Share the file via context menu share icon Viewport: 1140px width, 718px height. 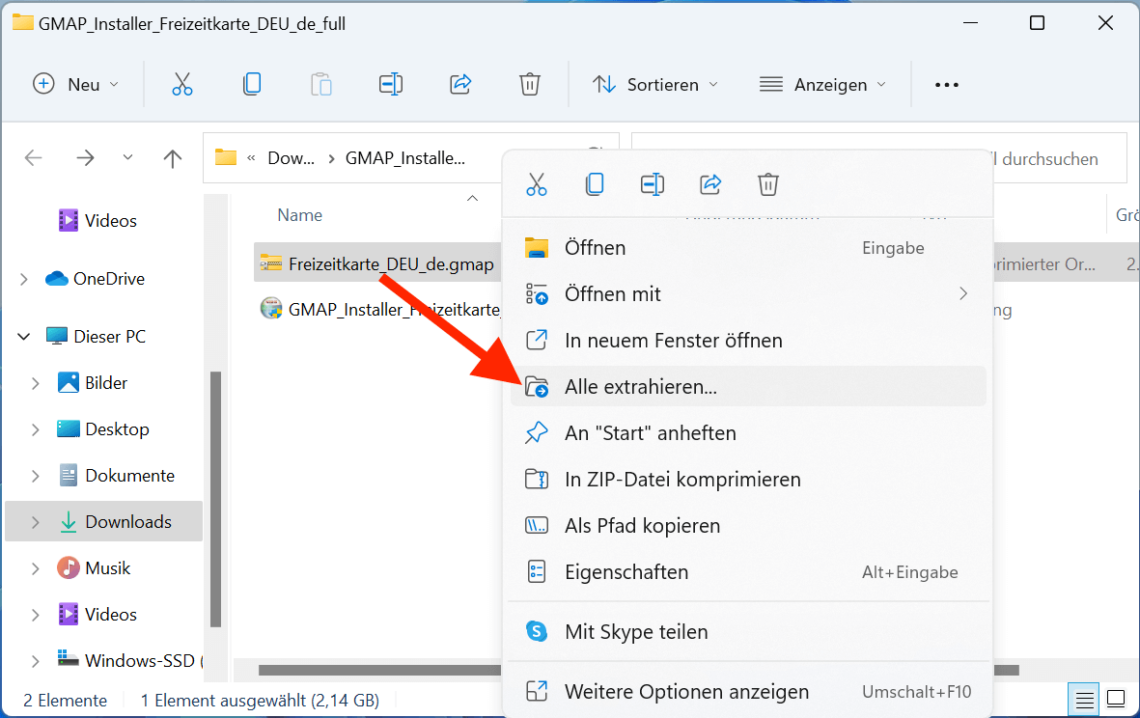click(x=710, y=184)
